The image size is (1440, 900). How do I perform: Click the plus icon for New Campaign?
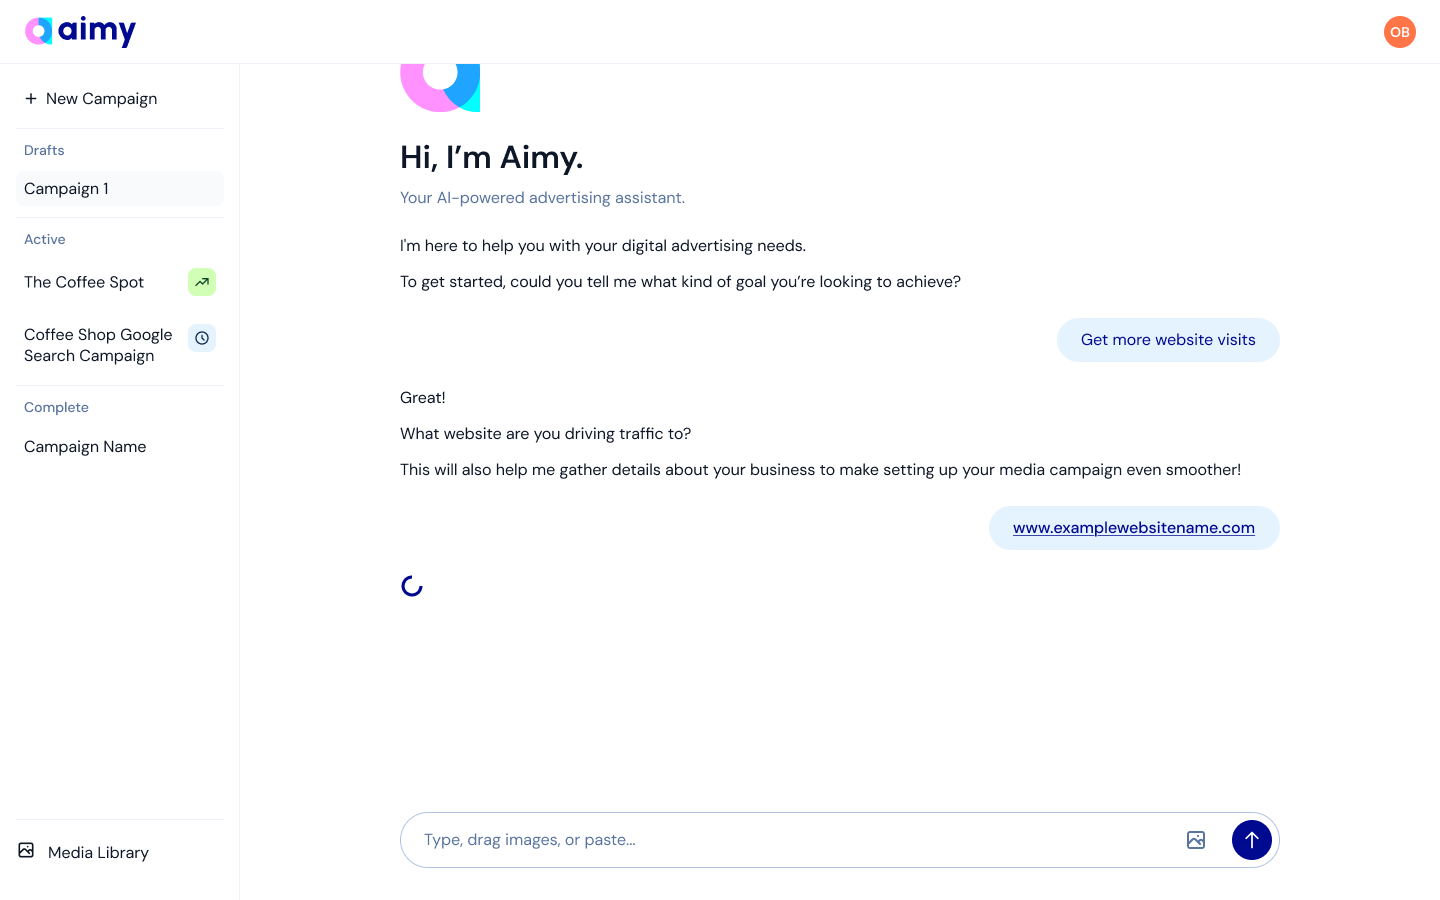(31, 98)
